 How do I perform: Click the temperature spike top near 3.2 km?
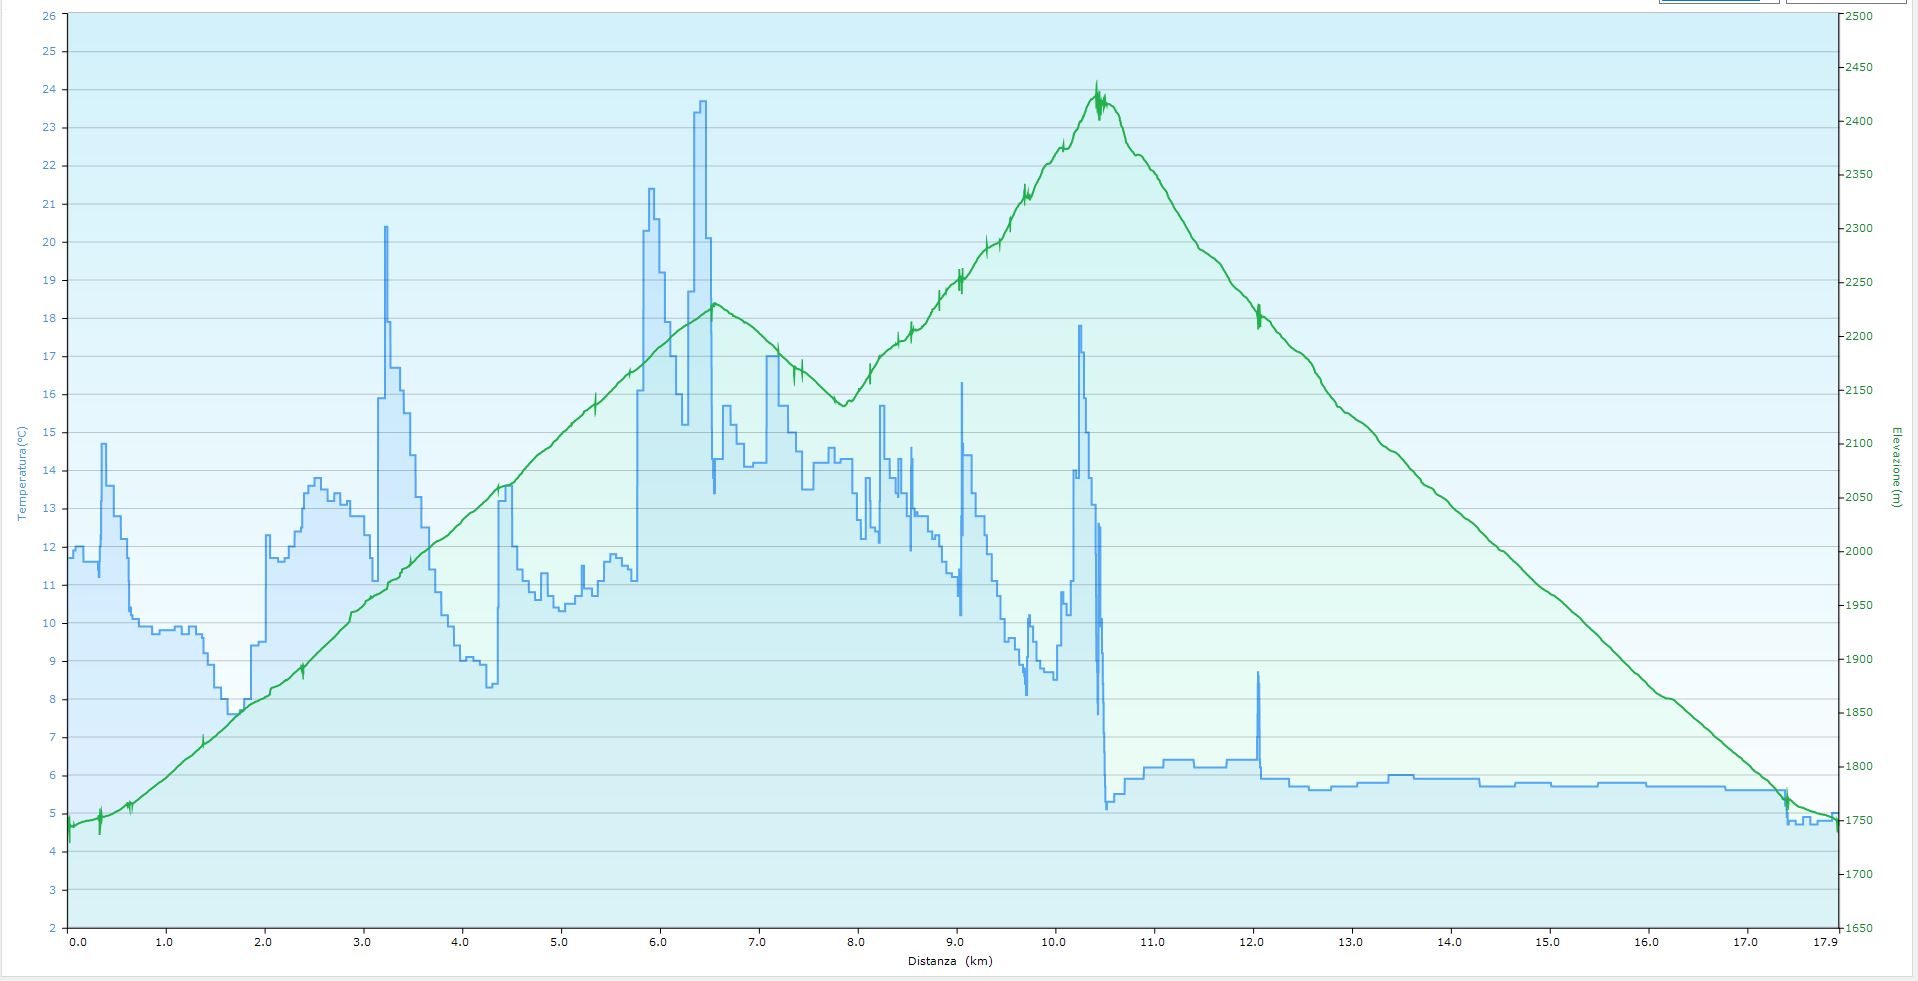click(x=385, y=228)
